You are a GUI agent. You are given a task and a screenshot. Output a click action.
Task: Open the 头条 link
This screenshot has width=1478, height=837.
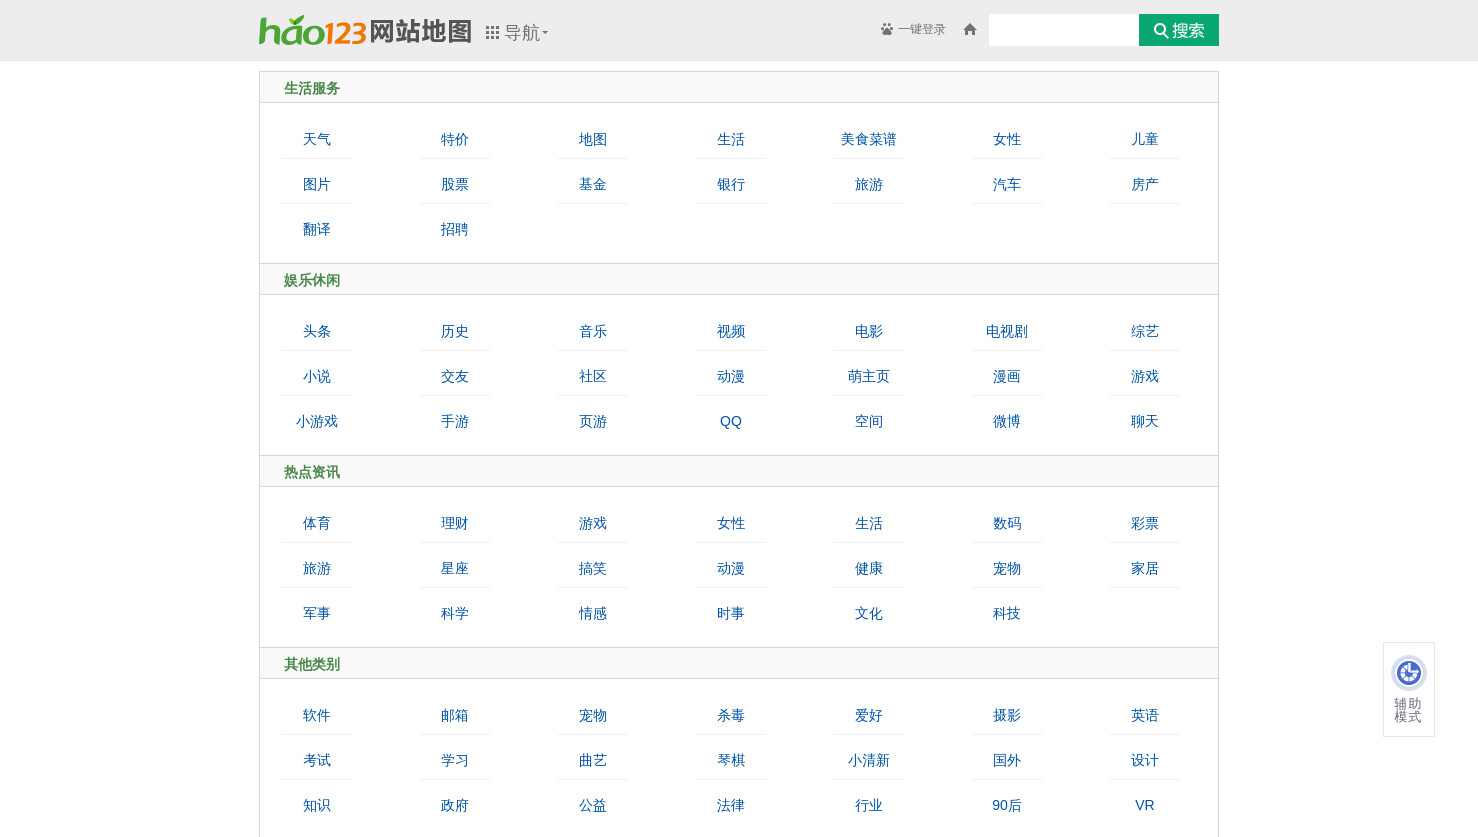pyautogui.click(x=317, y=331)
